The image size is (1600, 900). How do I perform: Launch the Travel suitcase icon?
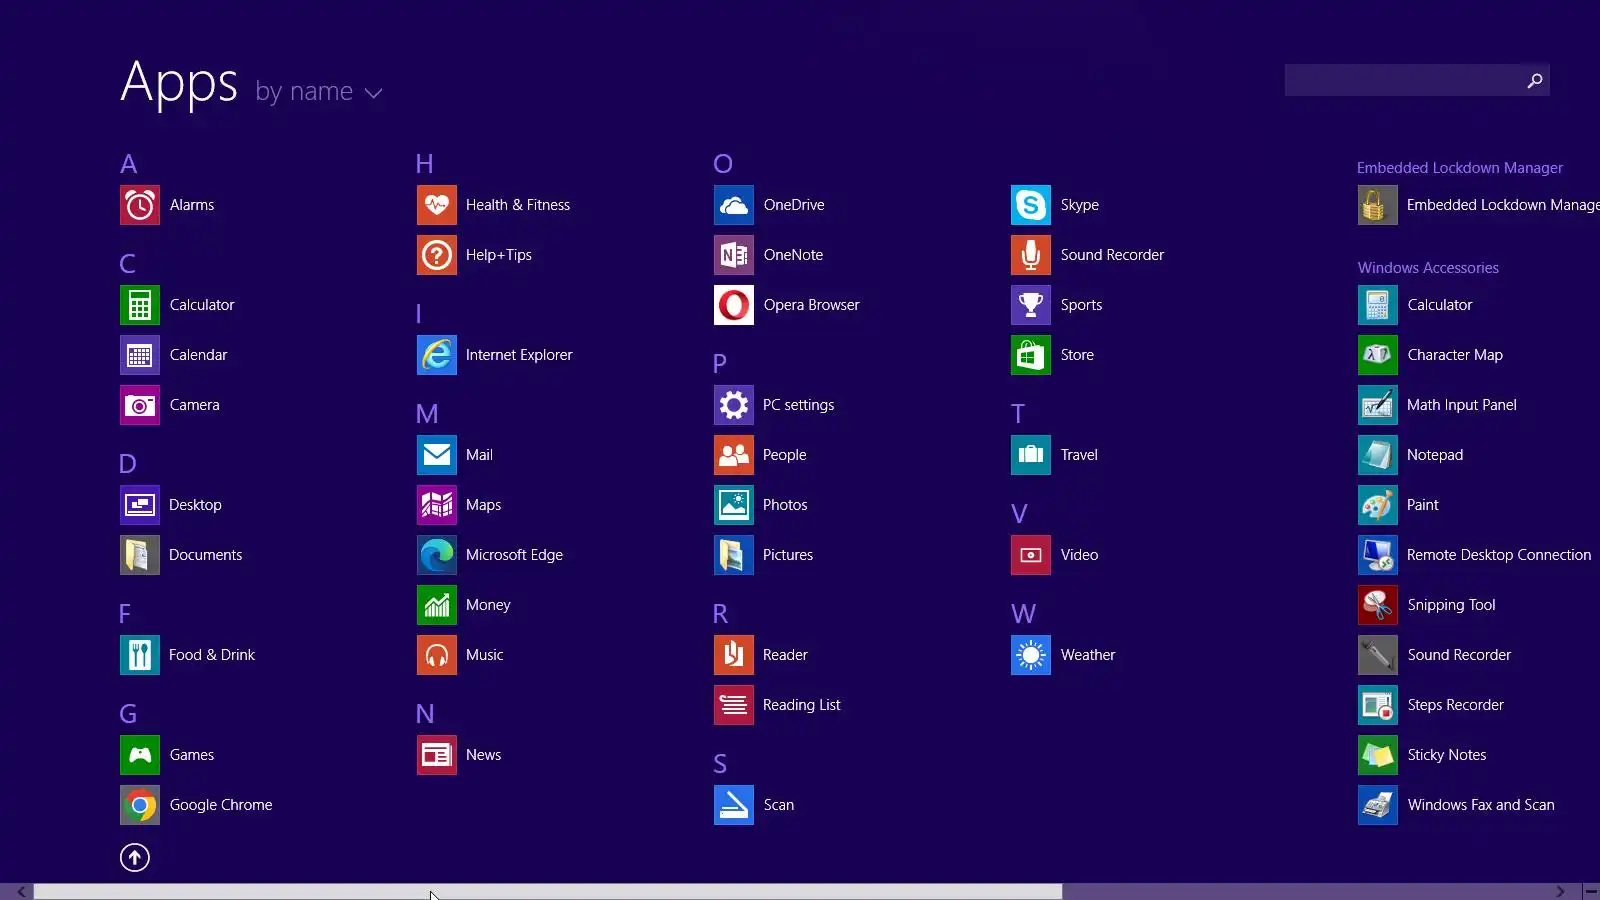tap(1031, 455)
